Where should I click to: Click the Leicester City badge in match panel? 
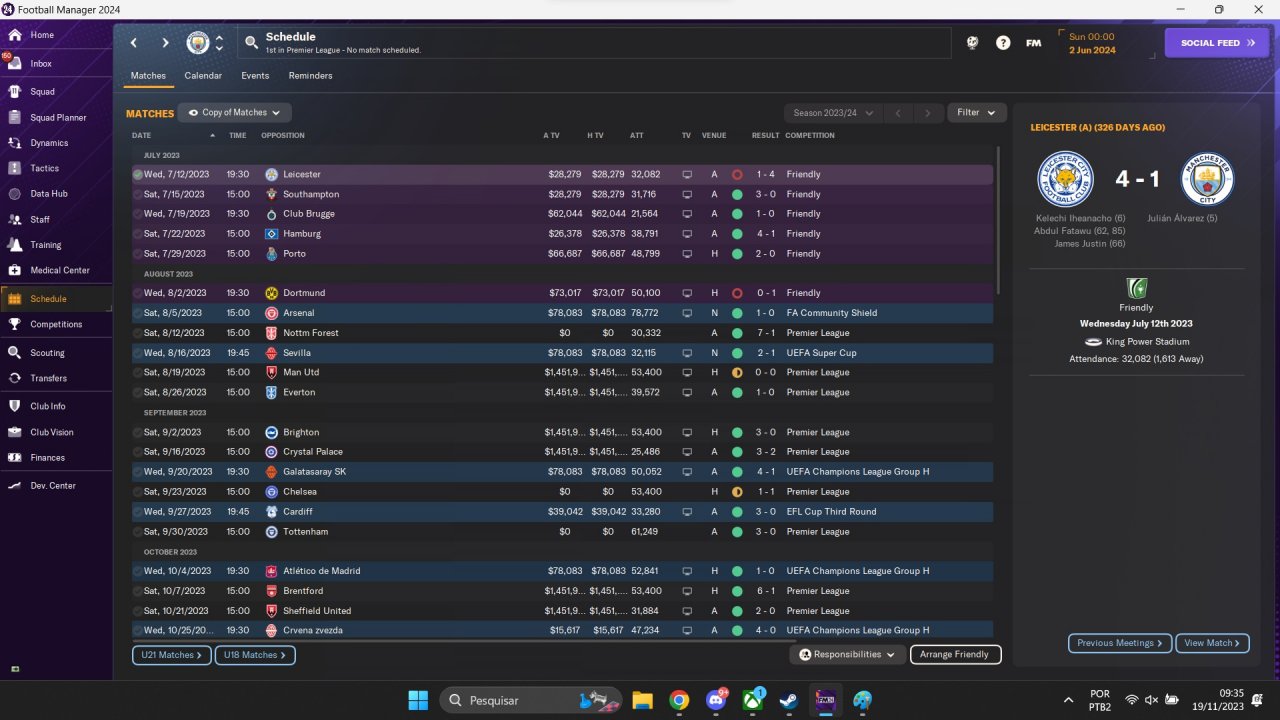click(1066, 179)
